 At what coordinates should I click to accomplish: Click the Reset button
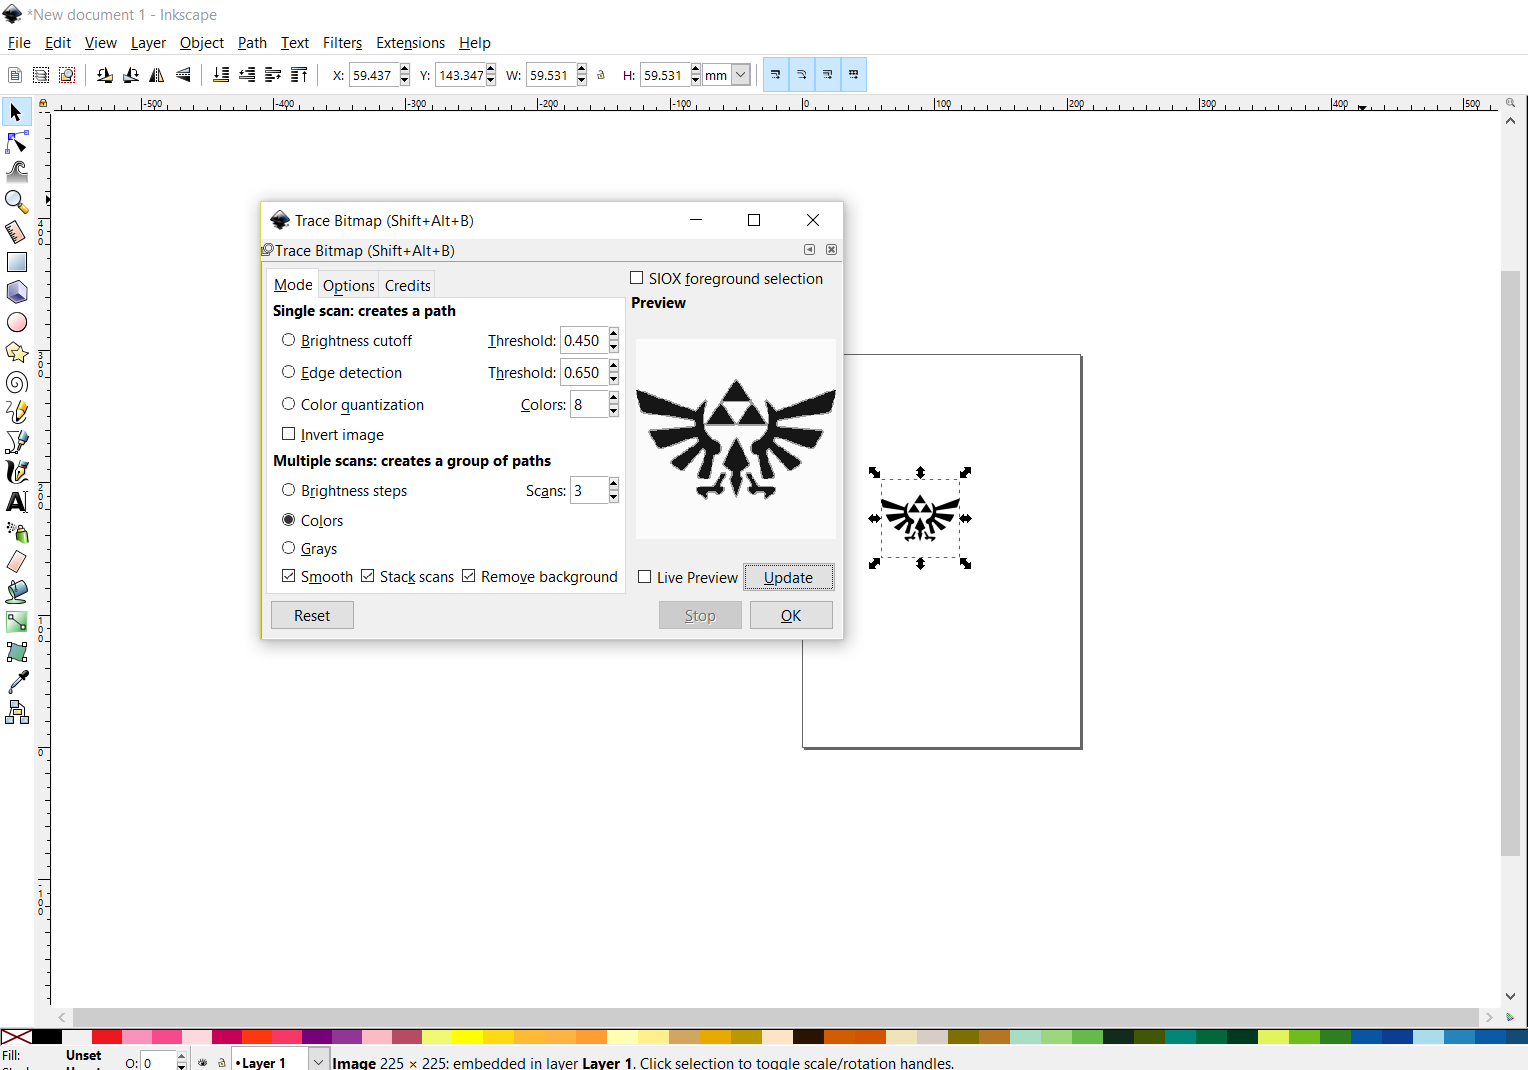coord(312,615)
